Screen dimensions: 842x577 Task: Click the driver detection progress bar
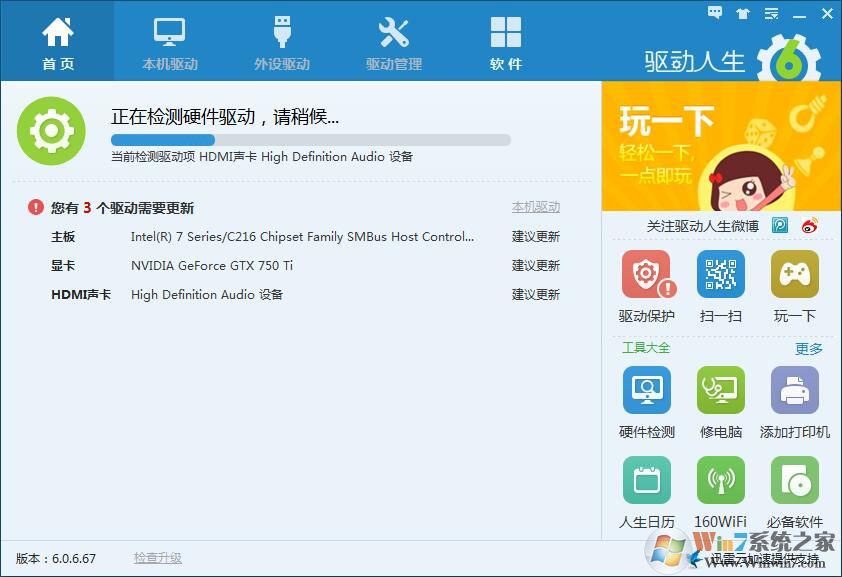pyautogui.click(x=310, y=140)
